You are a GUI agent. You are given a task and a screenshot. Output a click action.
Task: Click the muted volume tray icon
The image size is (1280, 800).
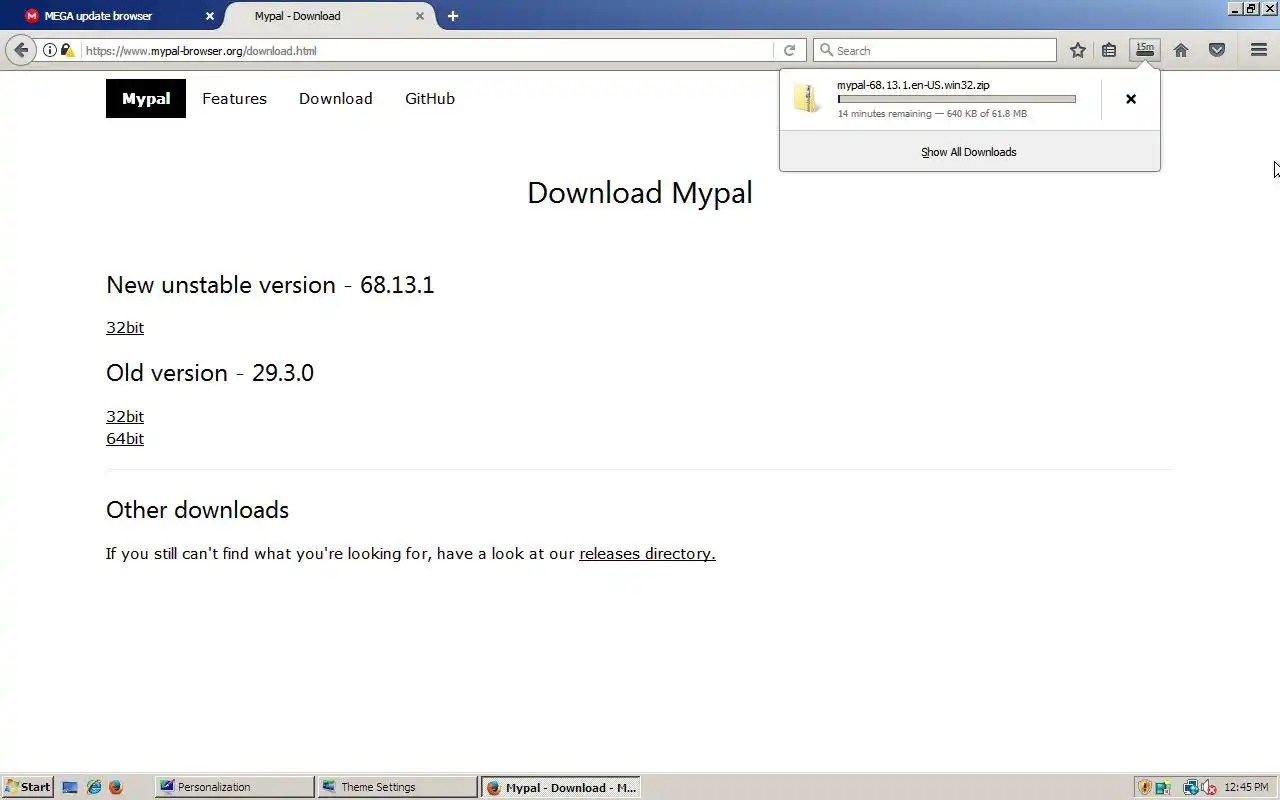click(x=1208, y=787)
